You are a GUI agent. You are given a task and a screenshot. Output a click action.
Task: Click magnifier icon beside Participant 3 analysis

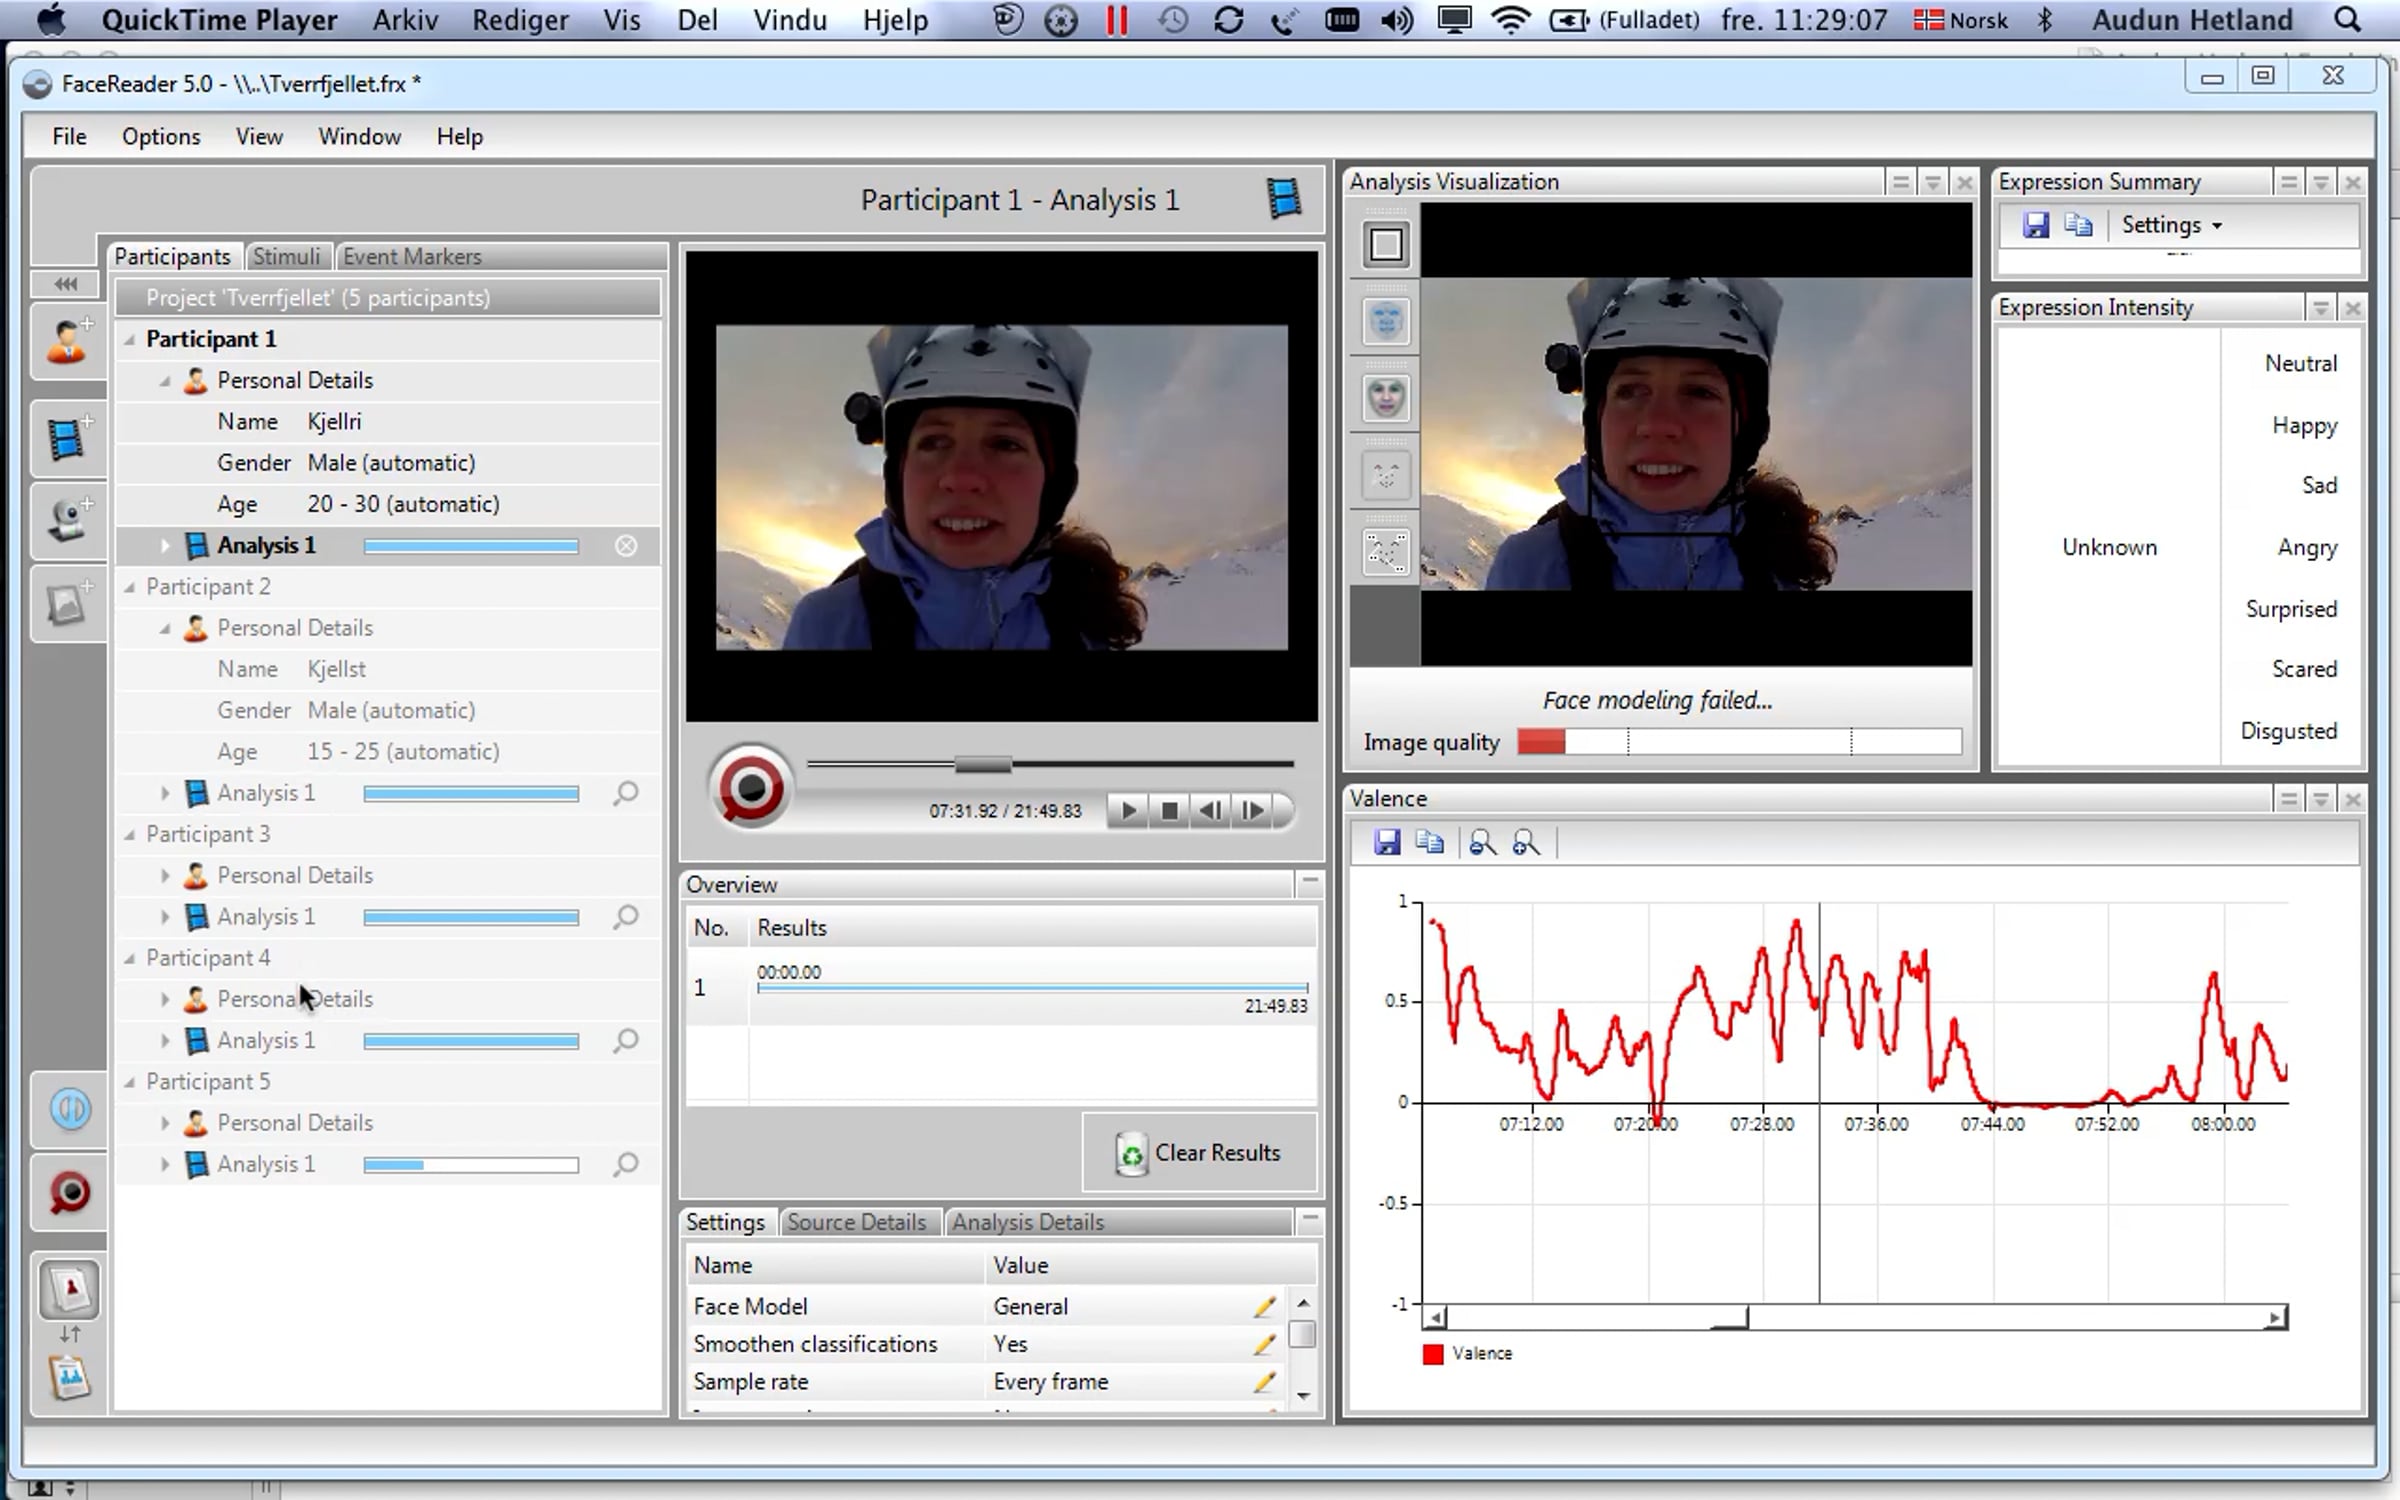626,917
